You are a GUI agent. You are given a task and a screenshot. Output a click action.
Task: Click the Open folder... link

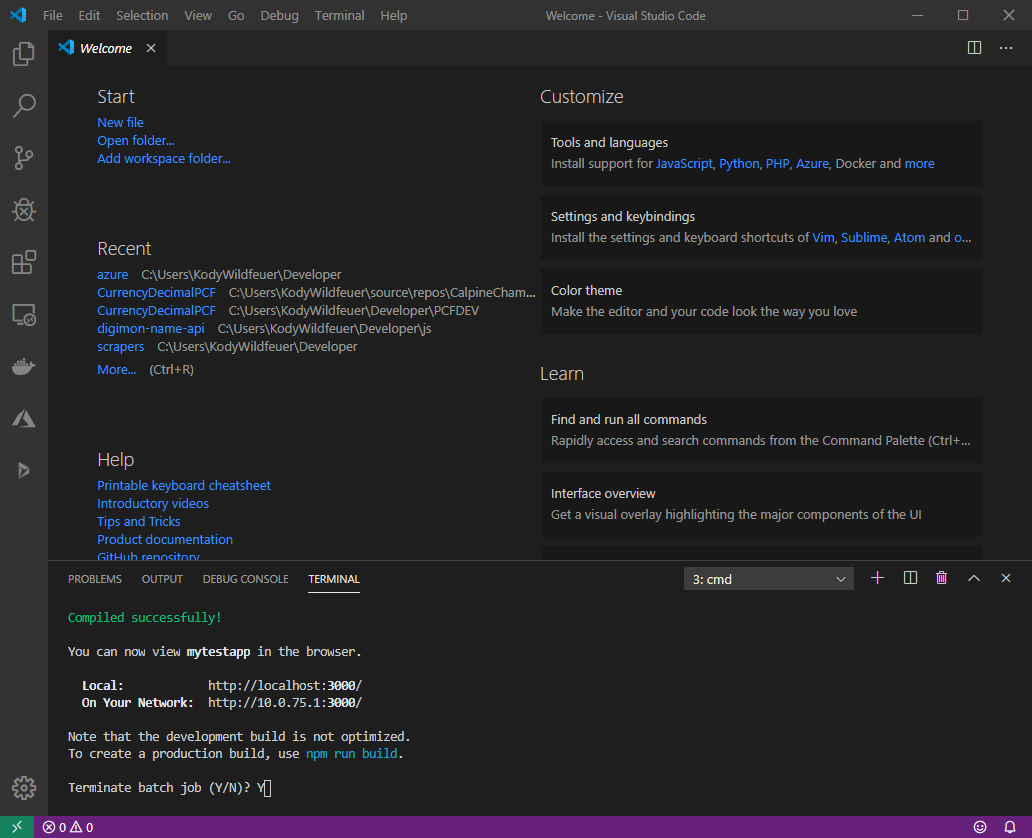pos(136,140)
